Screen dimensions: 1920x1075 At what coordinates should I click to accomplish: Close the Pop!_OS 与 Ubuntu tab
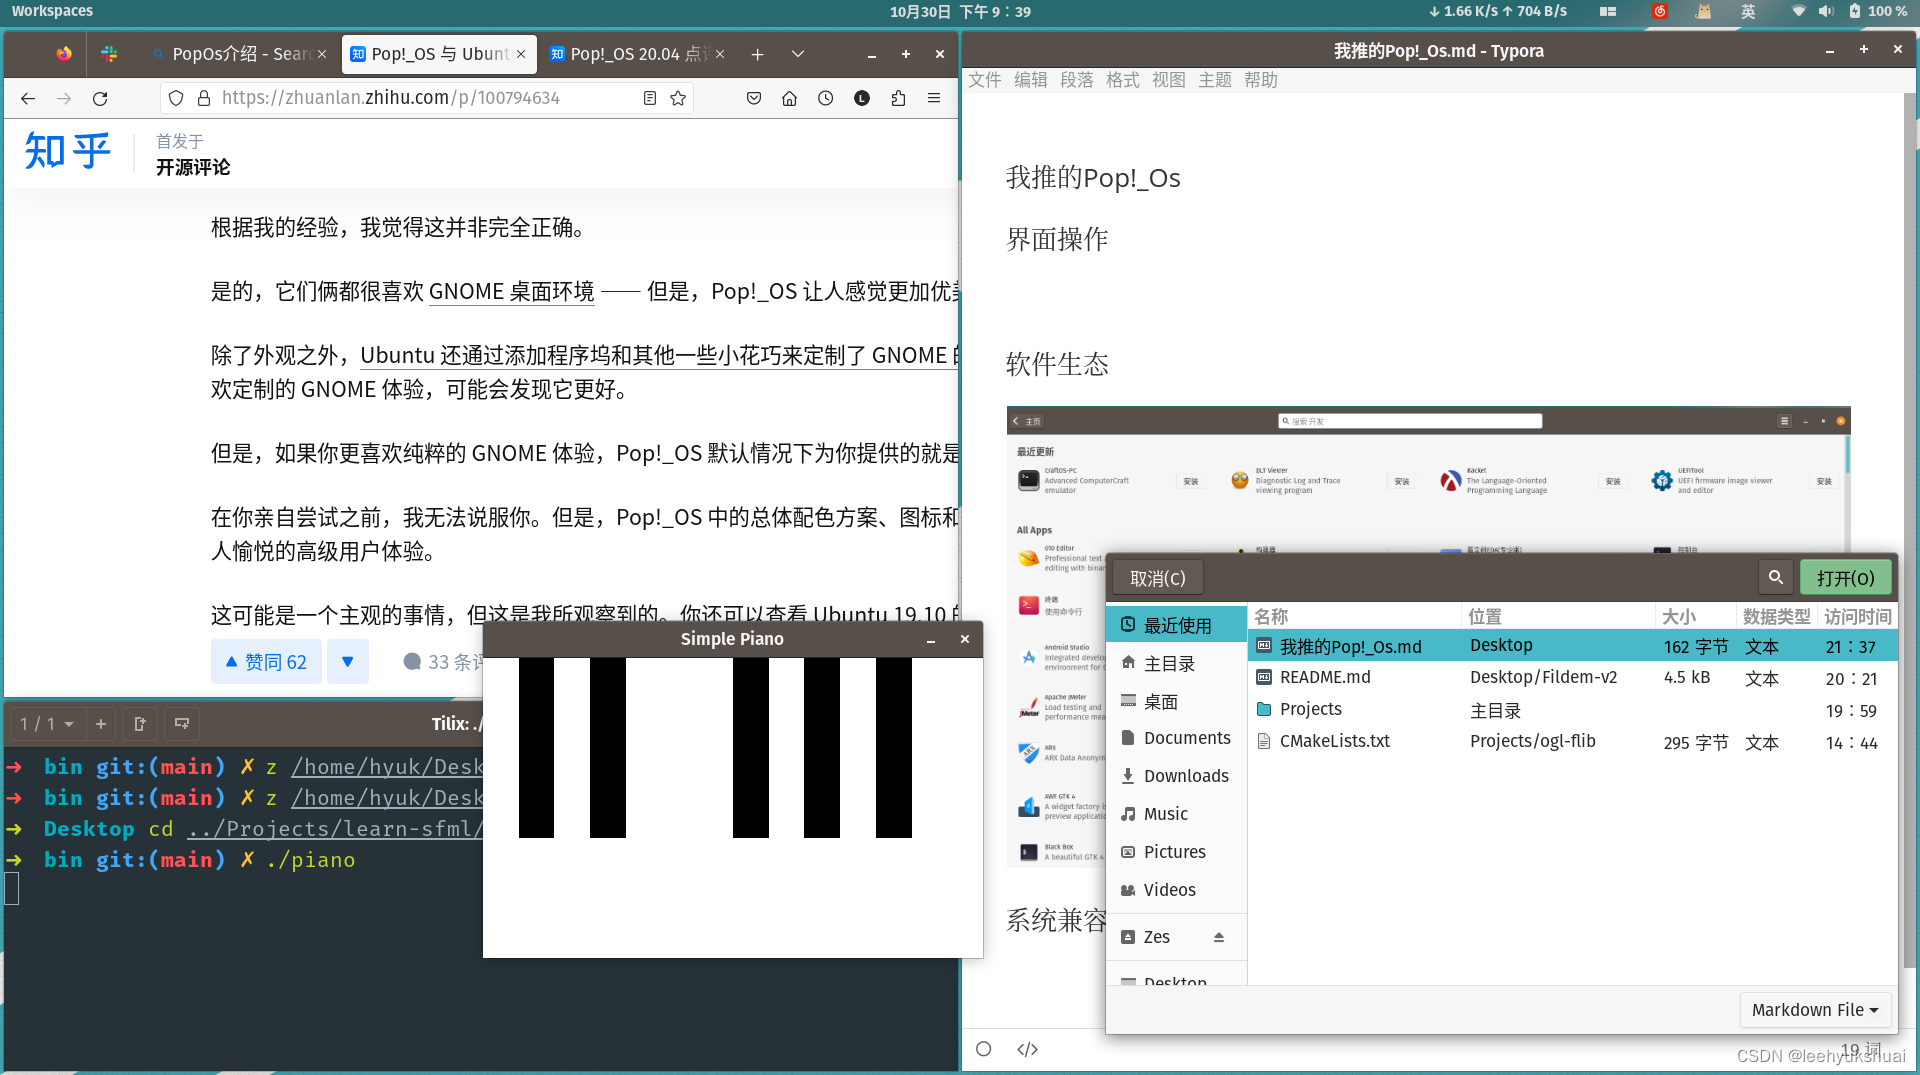pyautogui.click(x=521, y=54)
